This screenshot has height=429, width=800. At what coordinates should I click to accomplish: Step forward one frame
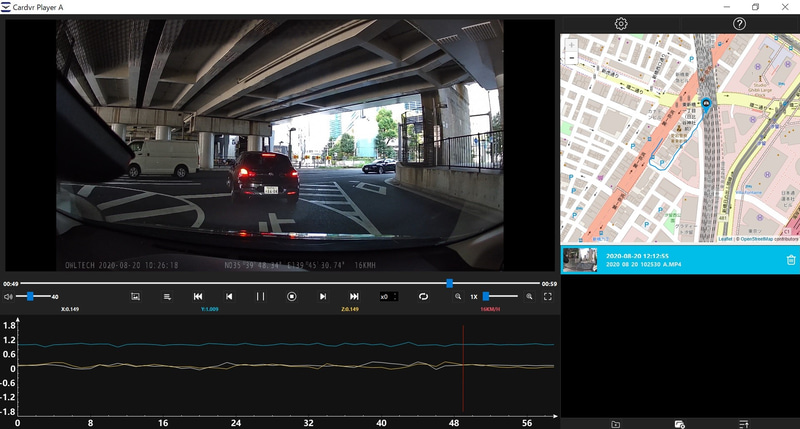[x=322, y=296]
